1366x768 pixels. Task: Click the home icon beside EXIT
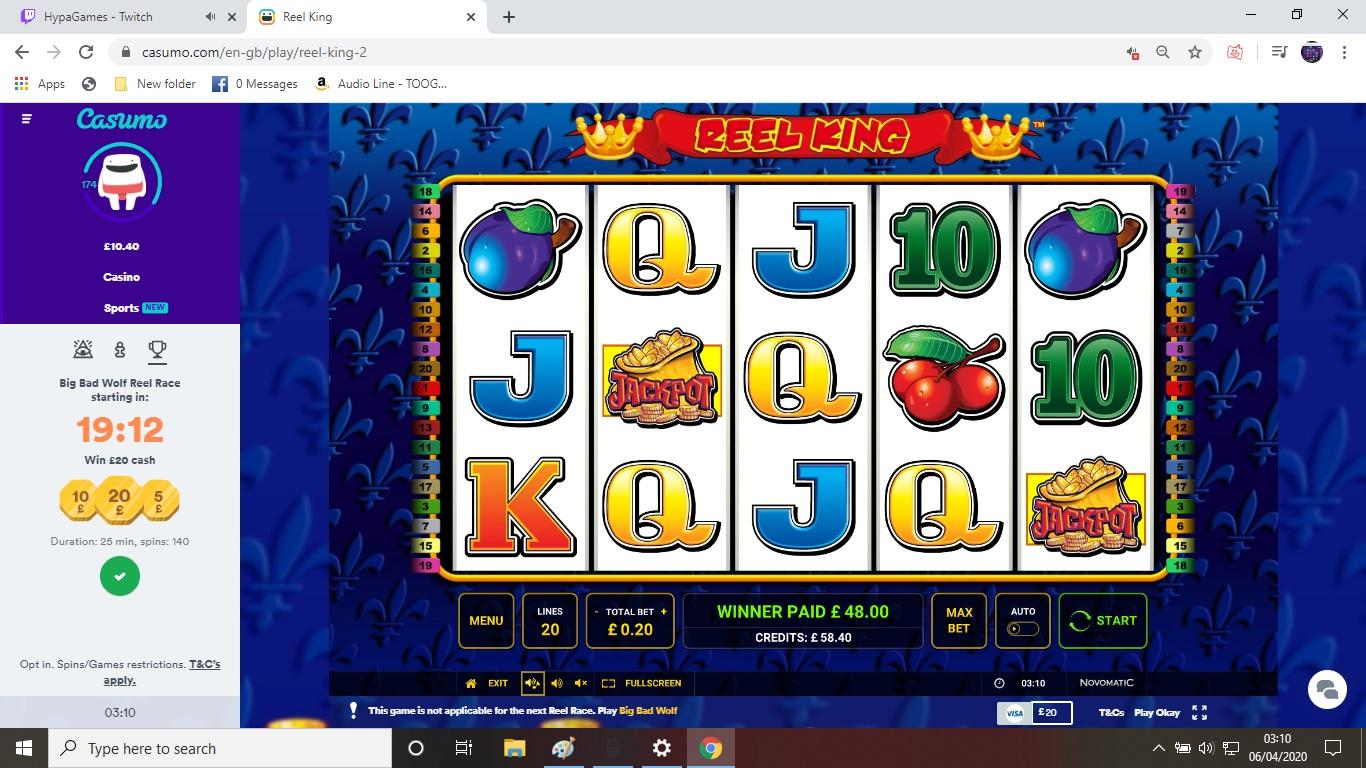tap(471, 683)
